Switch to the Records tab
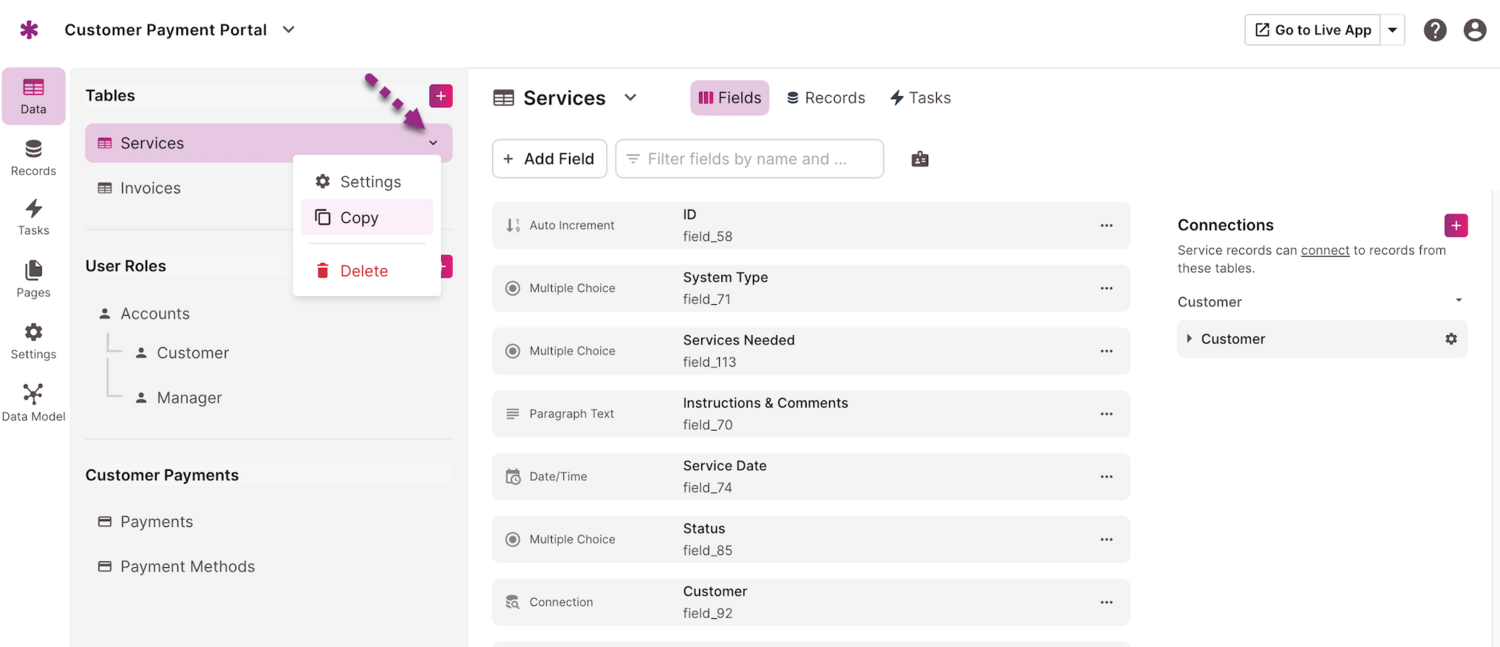 pyautogui.click(x=825, y=98)
